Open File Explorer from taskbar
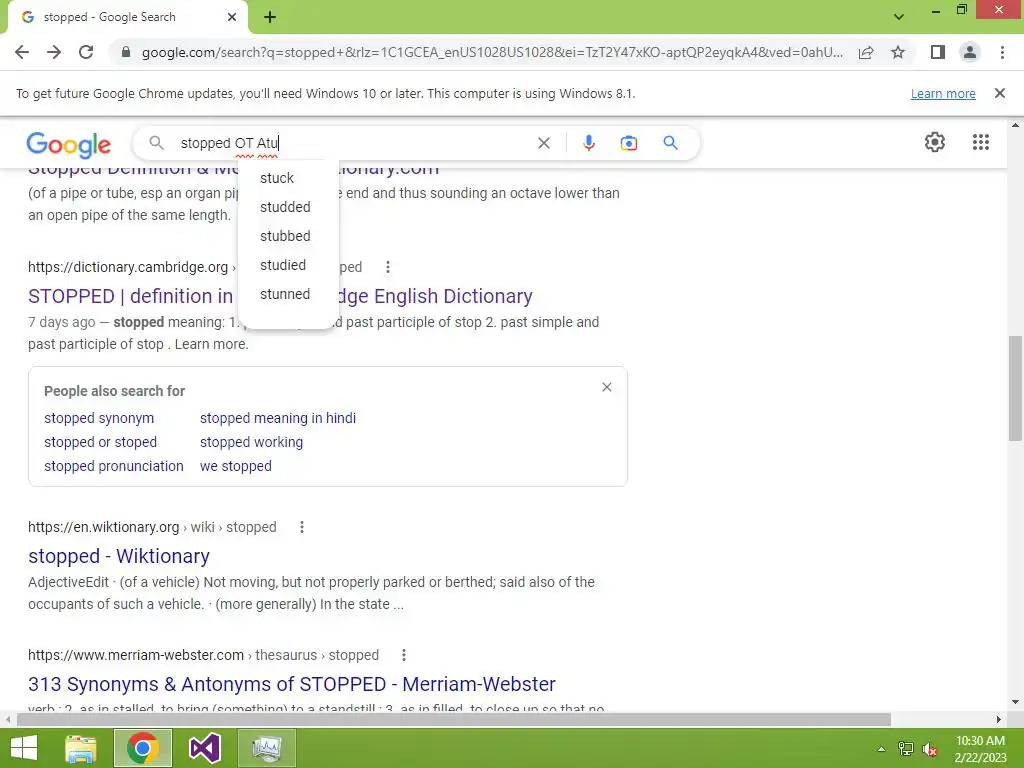The width and height of the screenshot is (1024, 768). click(x=81, y=748)
